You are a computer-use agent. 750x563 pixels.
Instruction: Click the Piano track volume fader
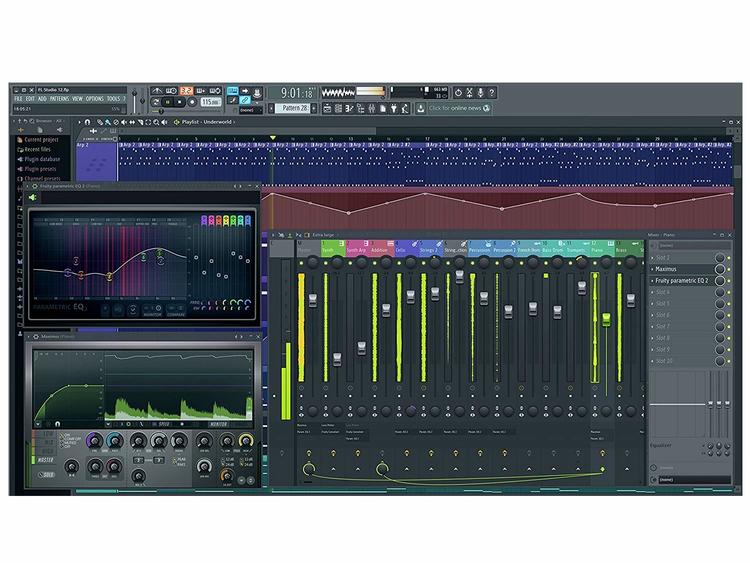click(x=606, y=318)
